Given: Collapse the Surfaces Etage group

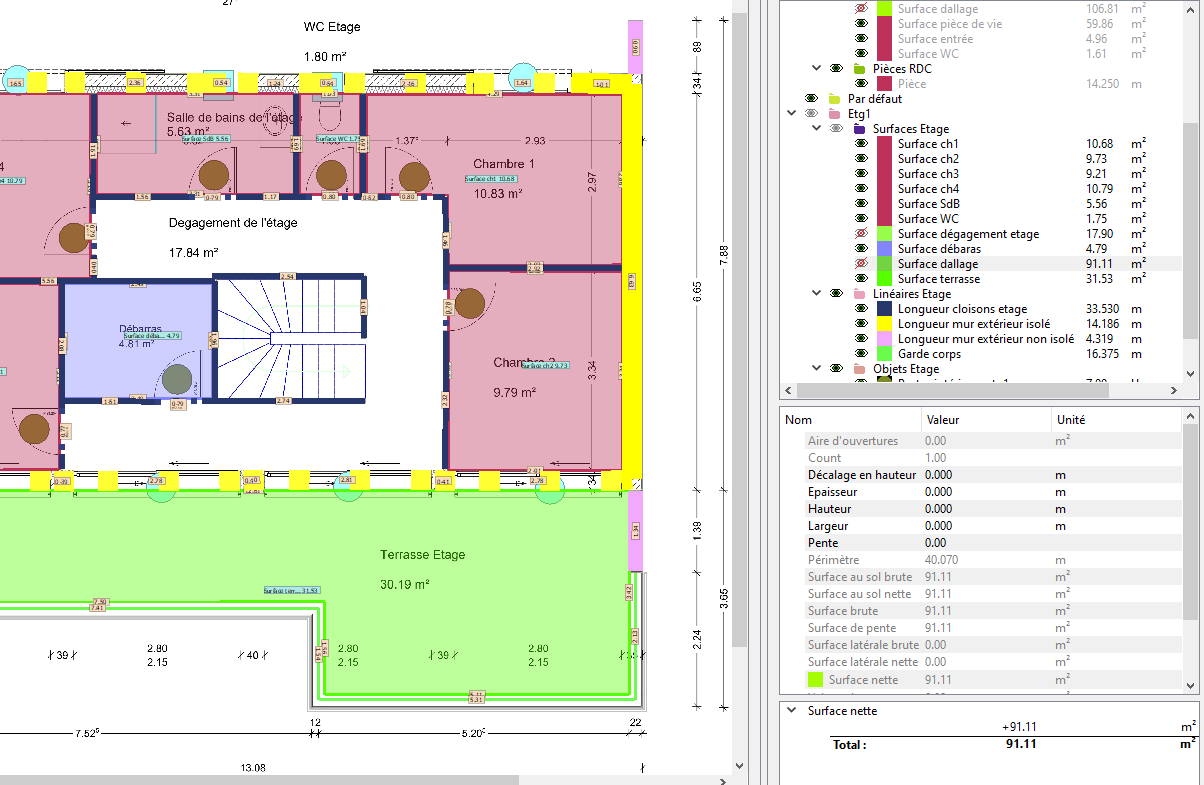Looking at the screenshot, I should point(816,129).
